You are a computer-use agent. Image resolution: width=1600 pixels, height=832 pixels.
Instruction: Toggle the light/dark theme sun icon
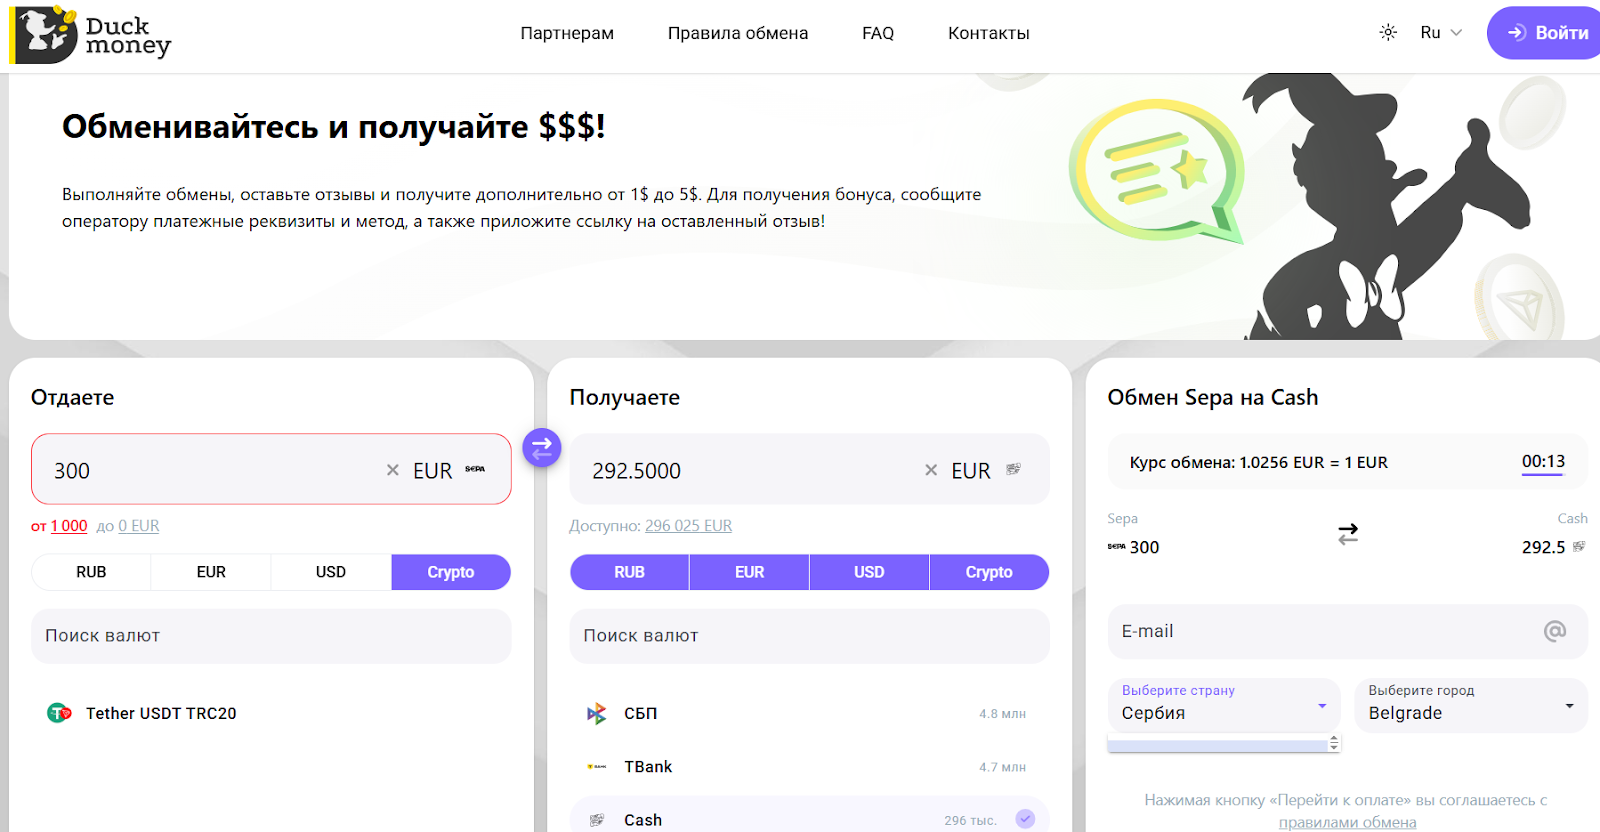click(x=1388, y=33)
